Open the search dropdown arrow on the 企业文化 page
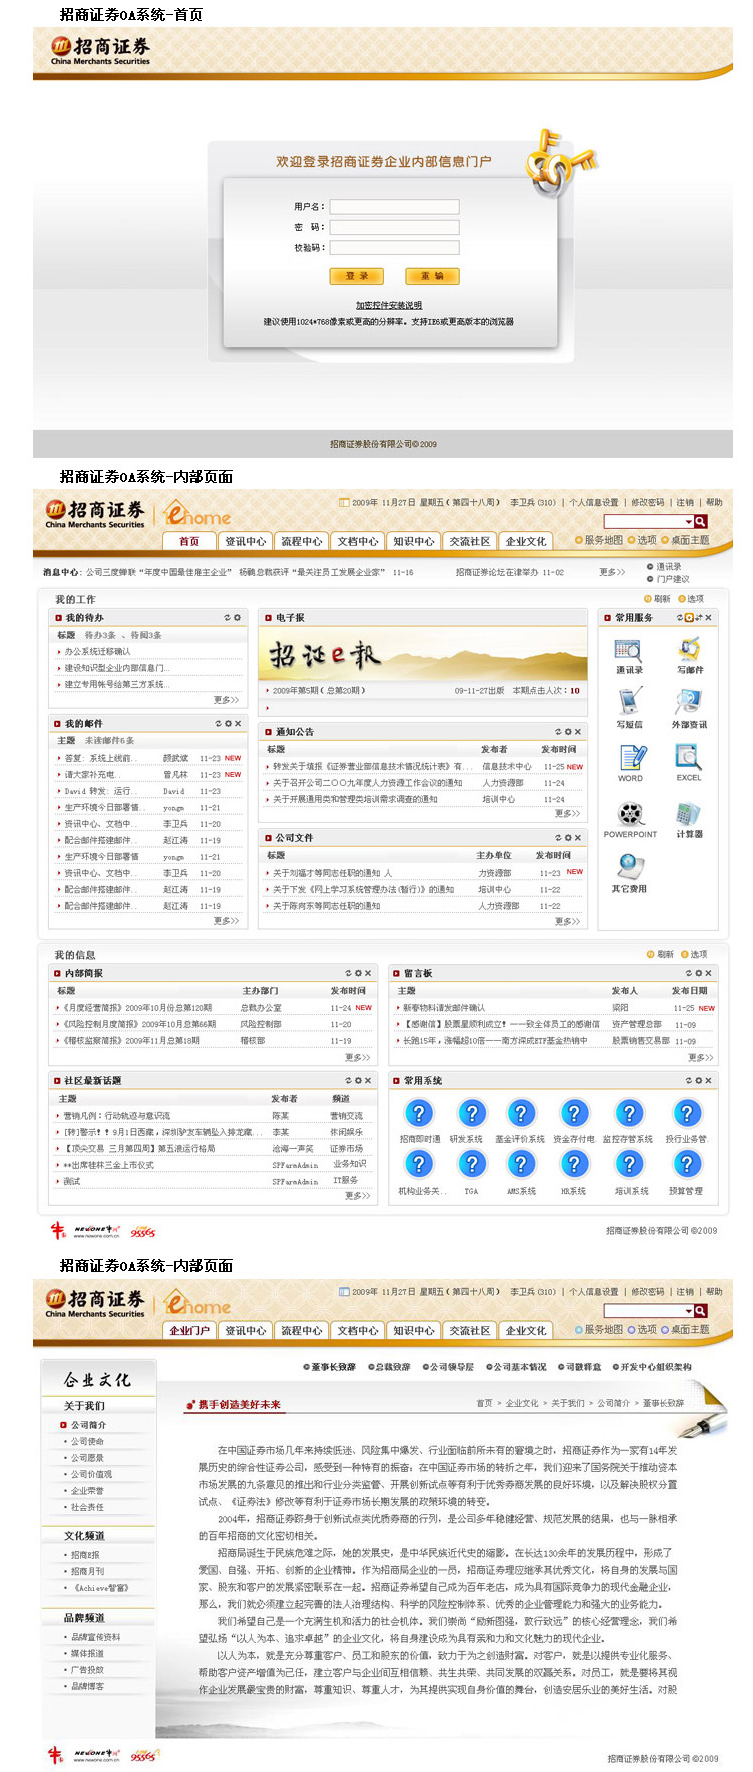Screen dimensions: 753x1772 689,1311
